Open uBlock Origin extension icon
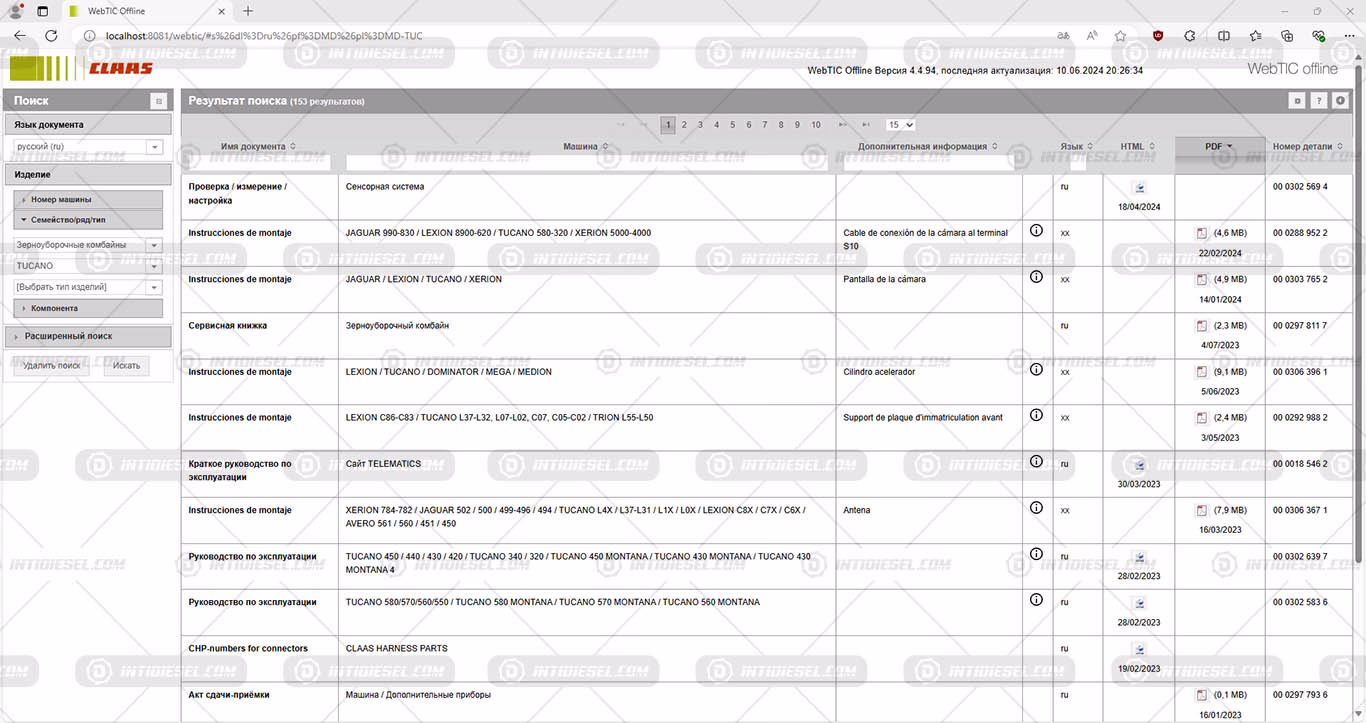The height and width of the screenshot is (723, 1366). coord(1158,36)
